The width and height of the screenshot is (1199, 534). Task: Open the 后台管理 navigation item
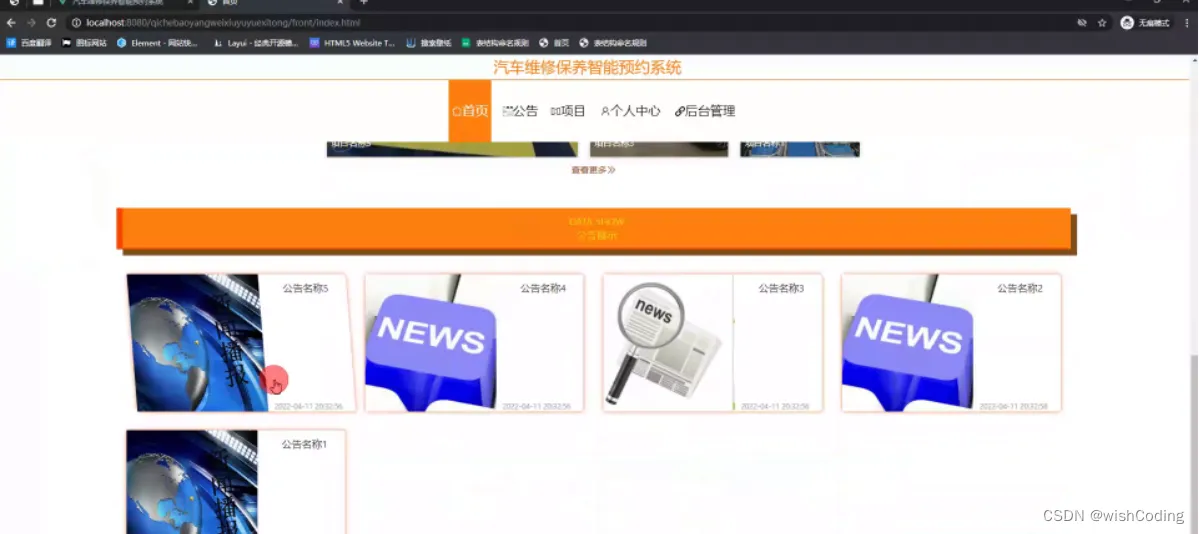705,111
